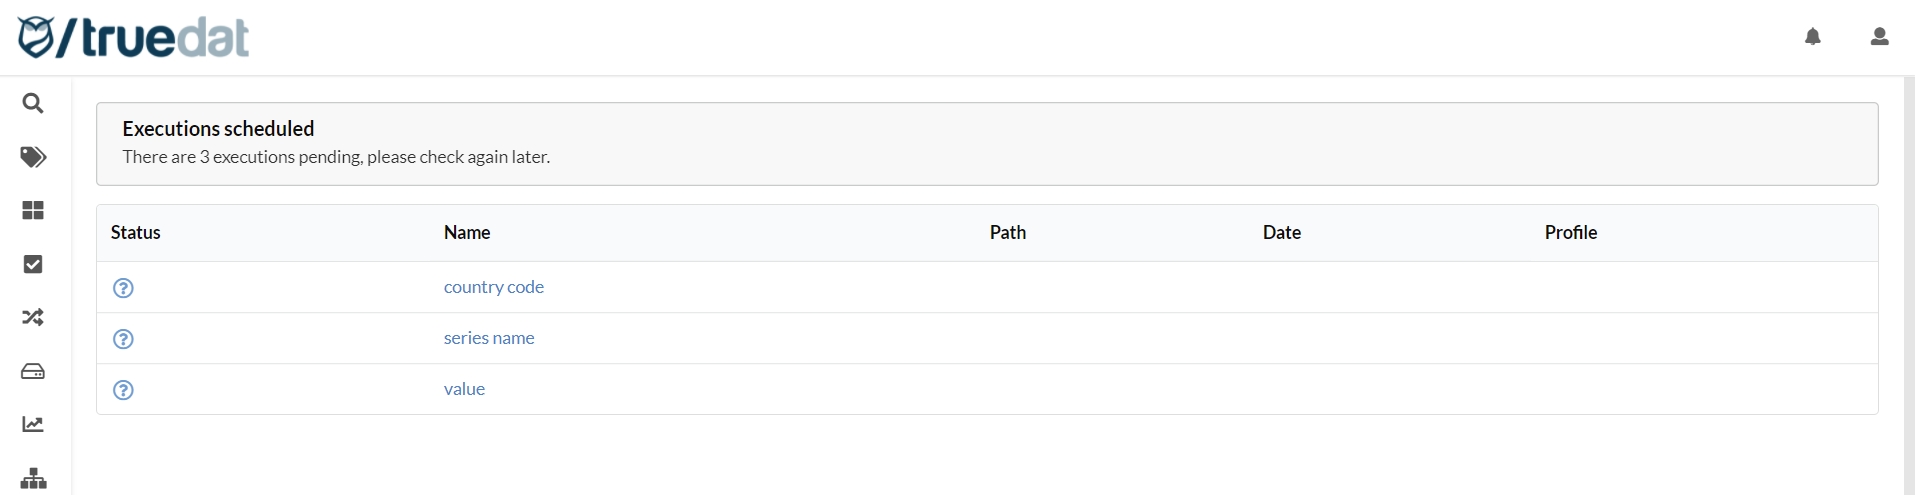1915x495 pixels.
Task: Click status icon for country code
Action: (x=123, y=288)
